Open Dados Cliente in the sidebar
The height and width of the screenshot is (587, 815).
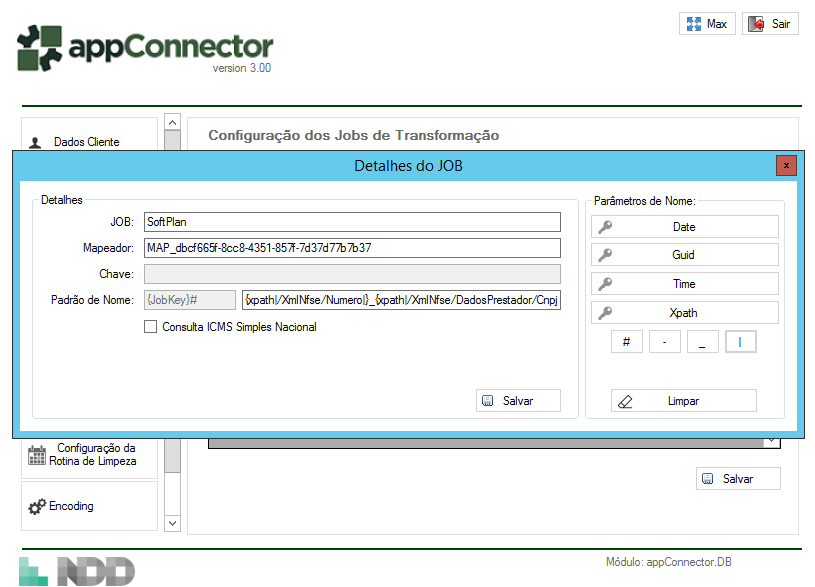pos(89,142)
